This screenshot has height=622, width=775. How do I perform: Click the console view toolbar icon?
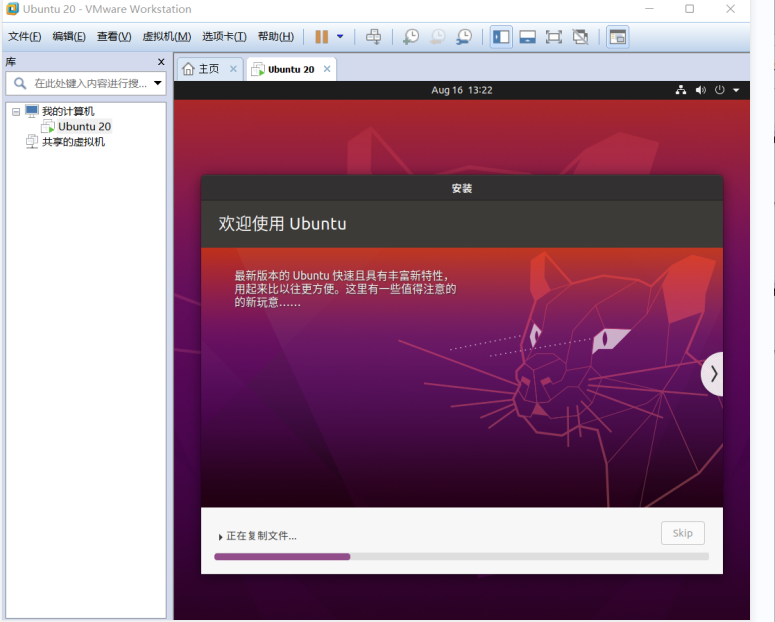pyautogui.click(x=617, y=37)
